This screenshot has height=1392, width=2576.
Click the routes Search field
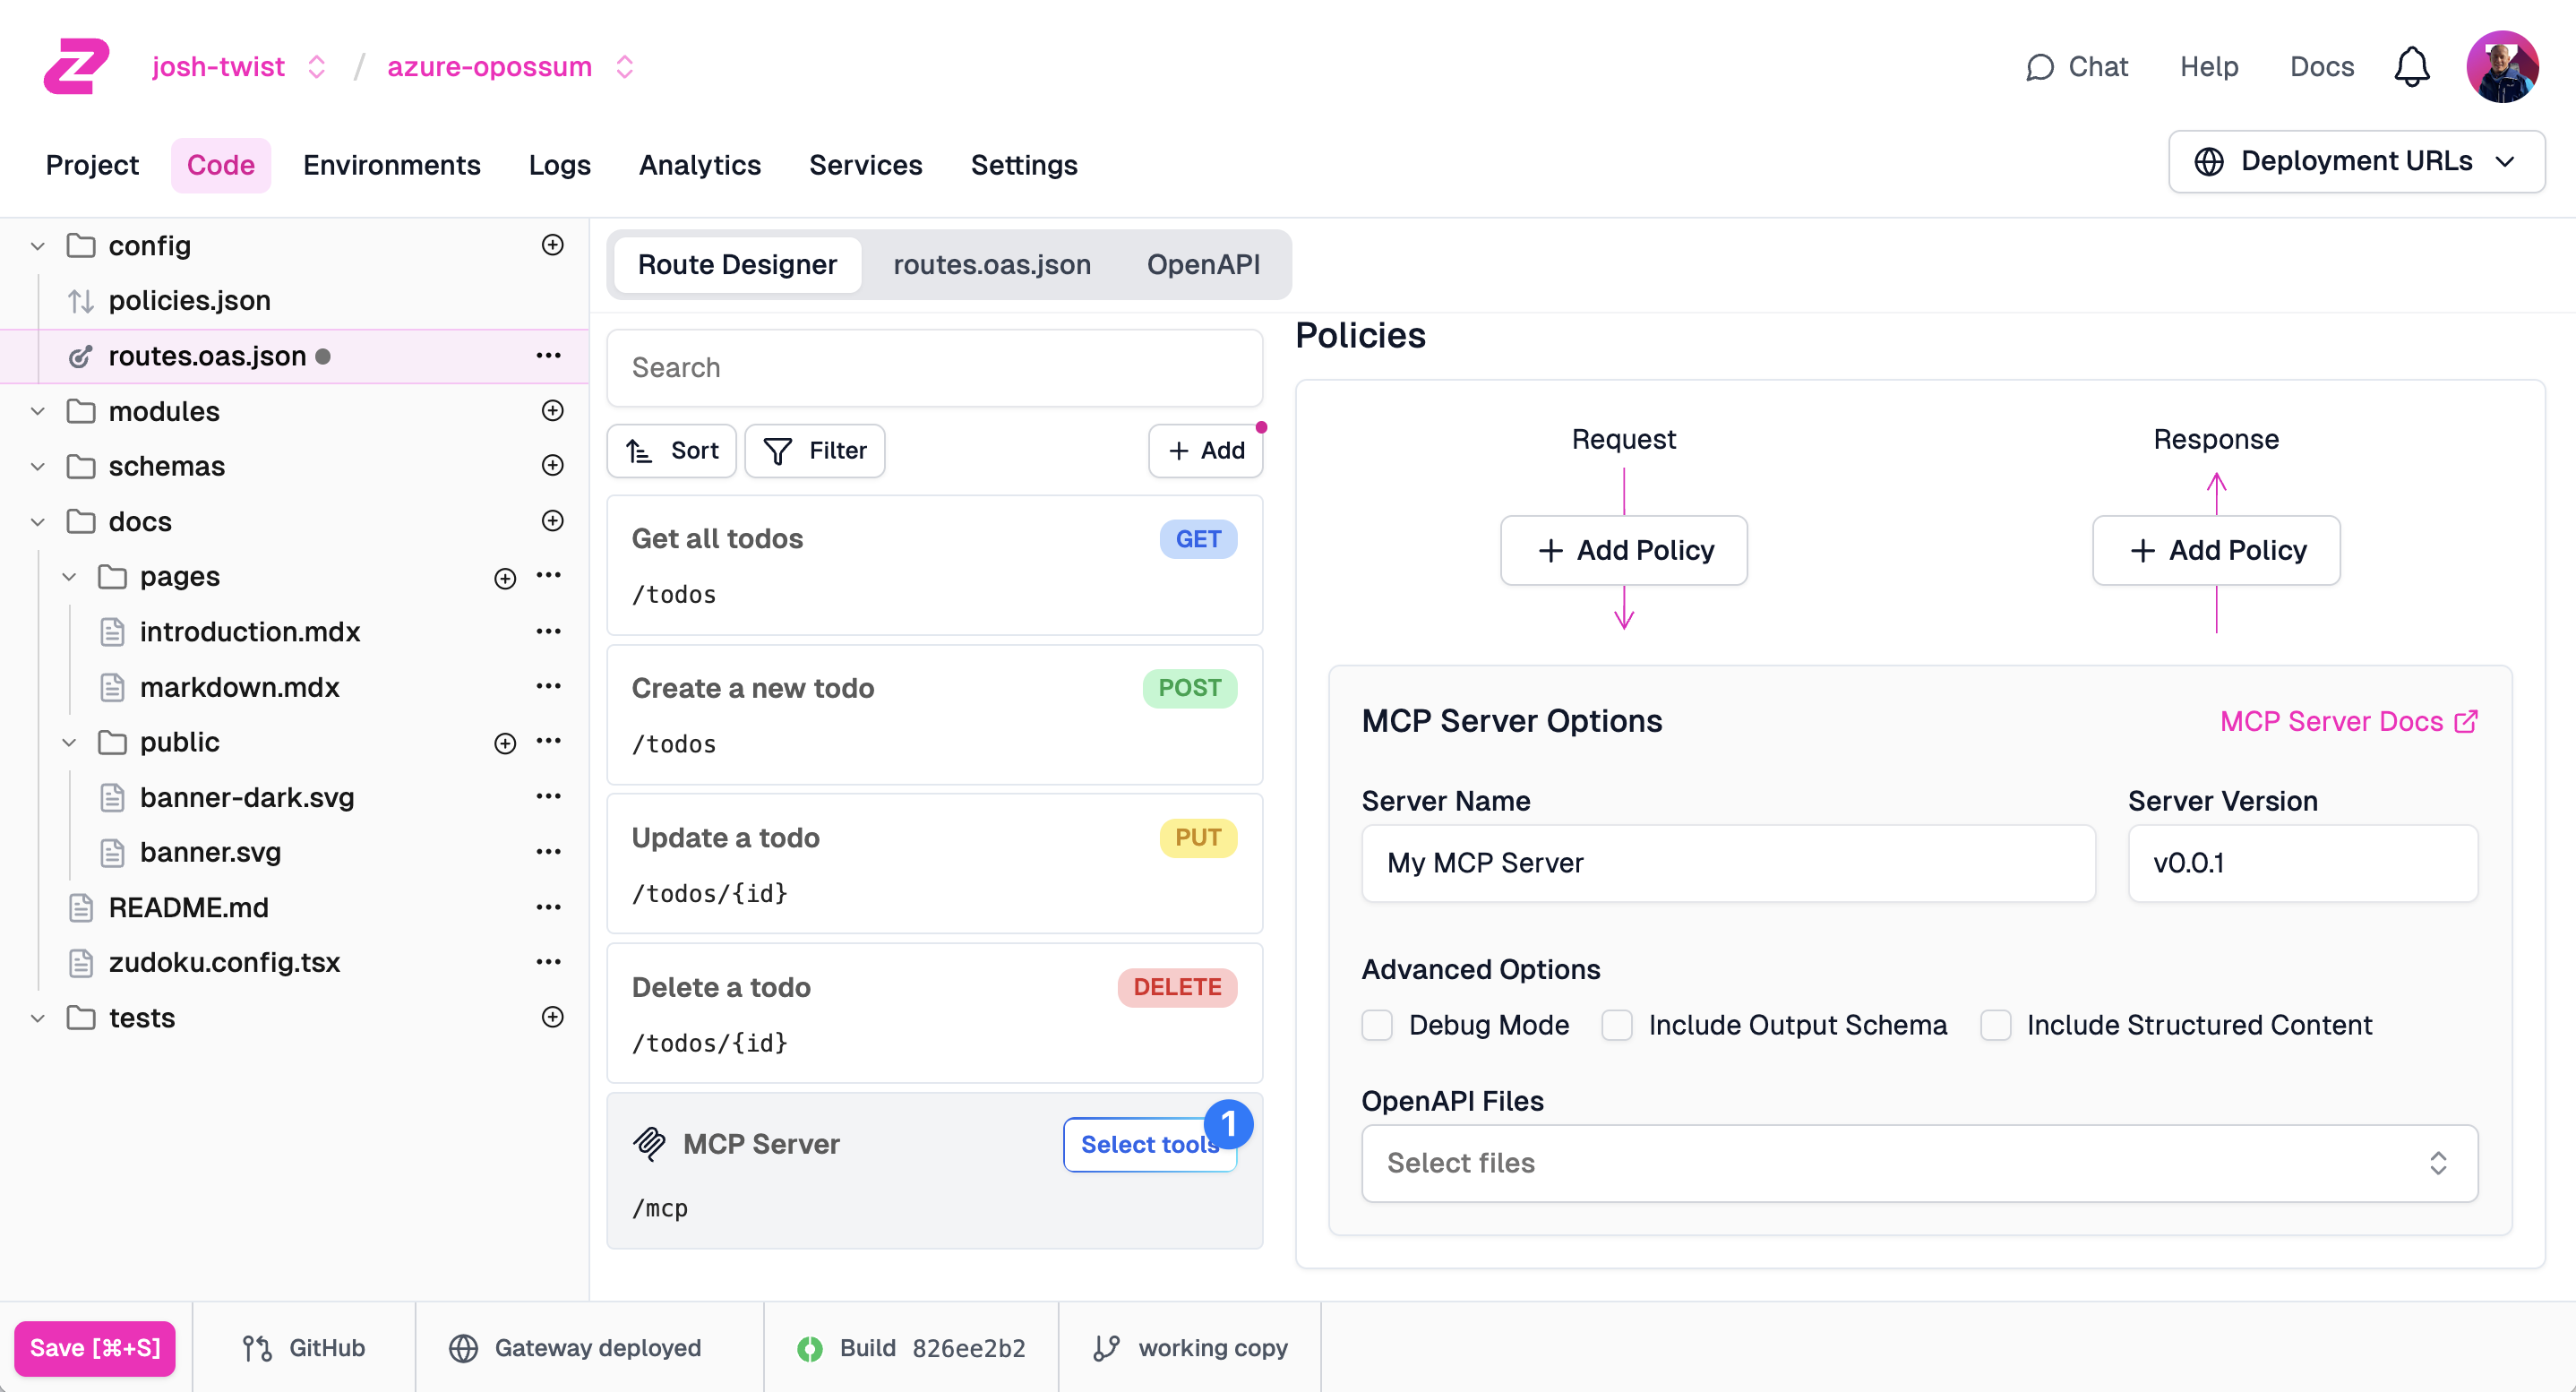934,367
